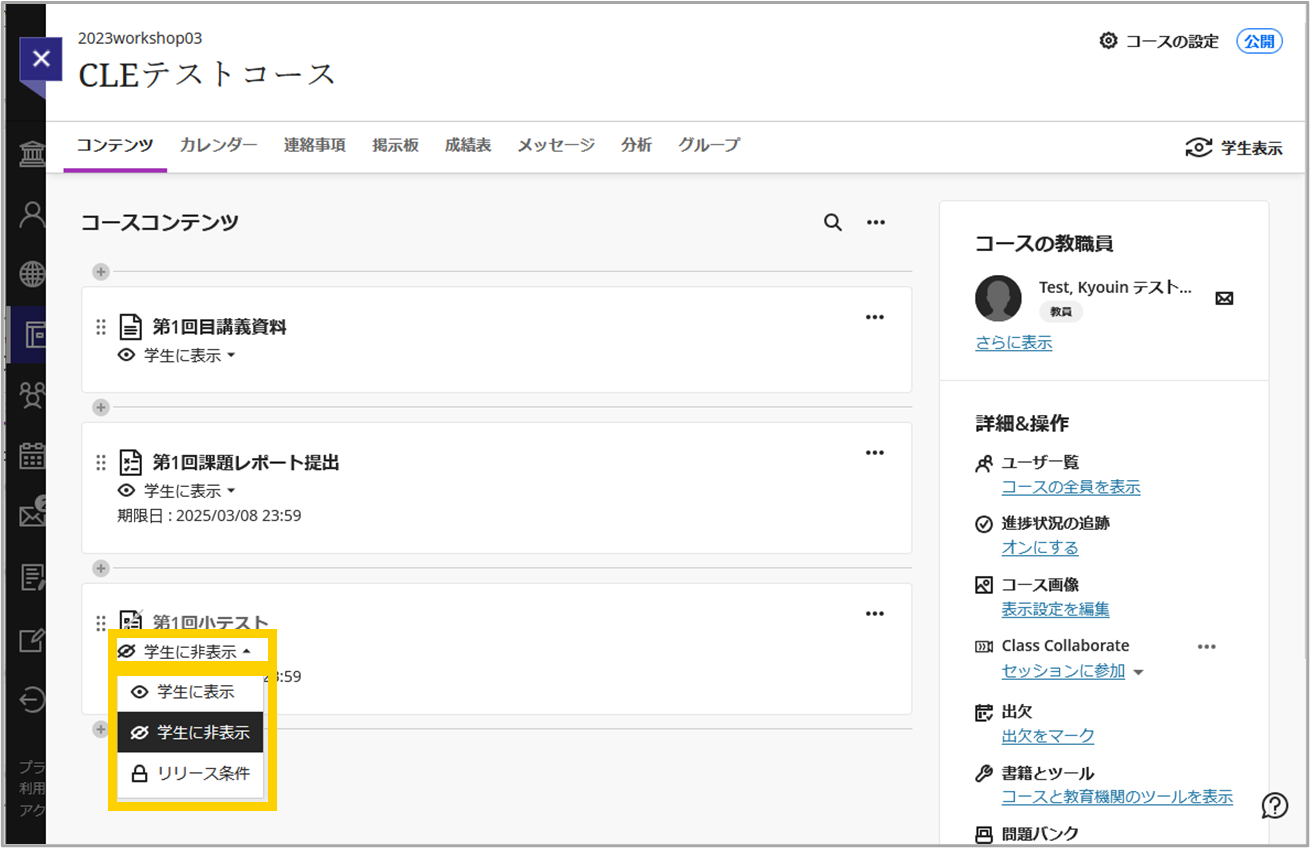Click drag handle of 第1回目講義資料
This screenshot has height=848, width=1310.
[x=100, y=327]
